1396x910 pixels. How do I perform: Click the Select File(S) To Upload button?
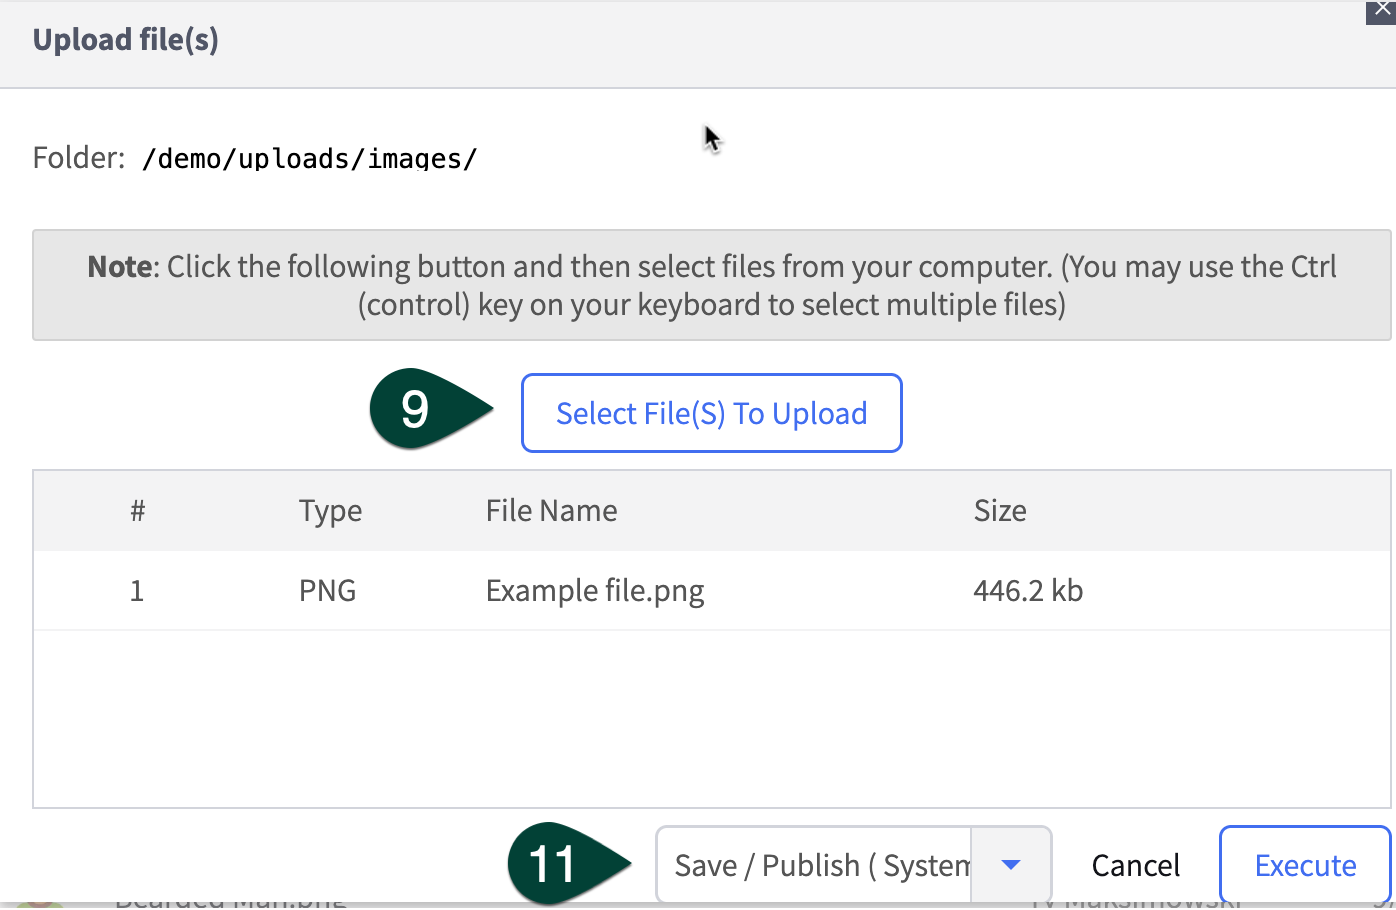point(711,413)
